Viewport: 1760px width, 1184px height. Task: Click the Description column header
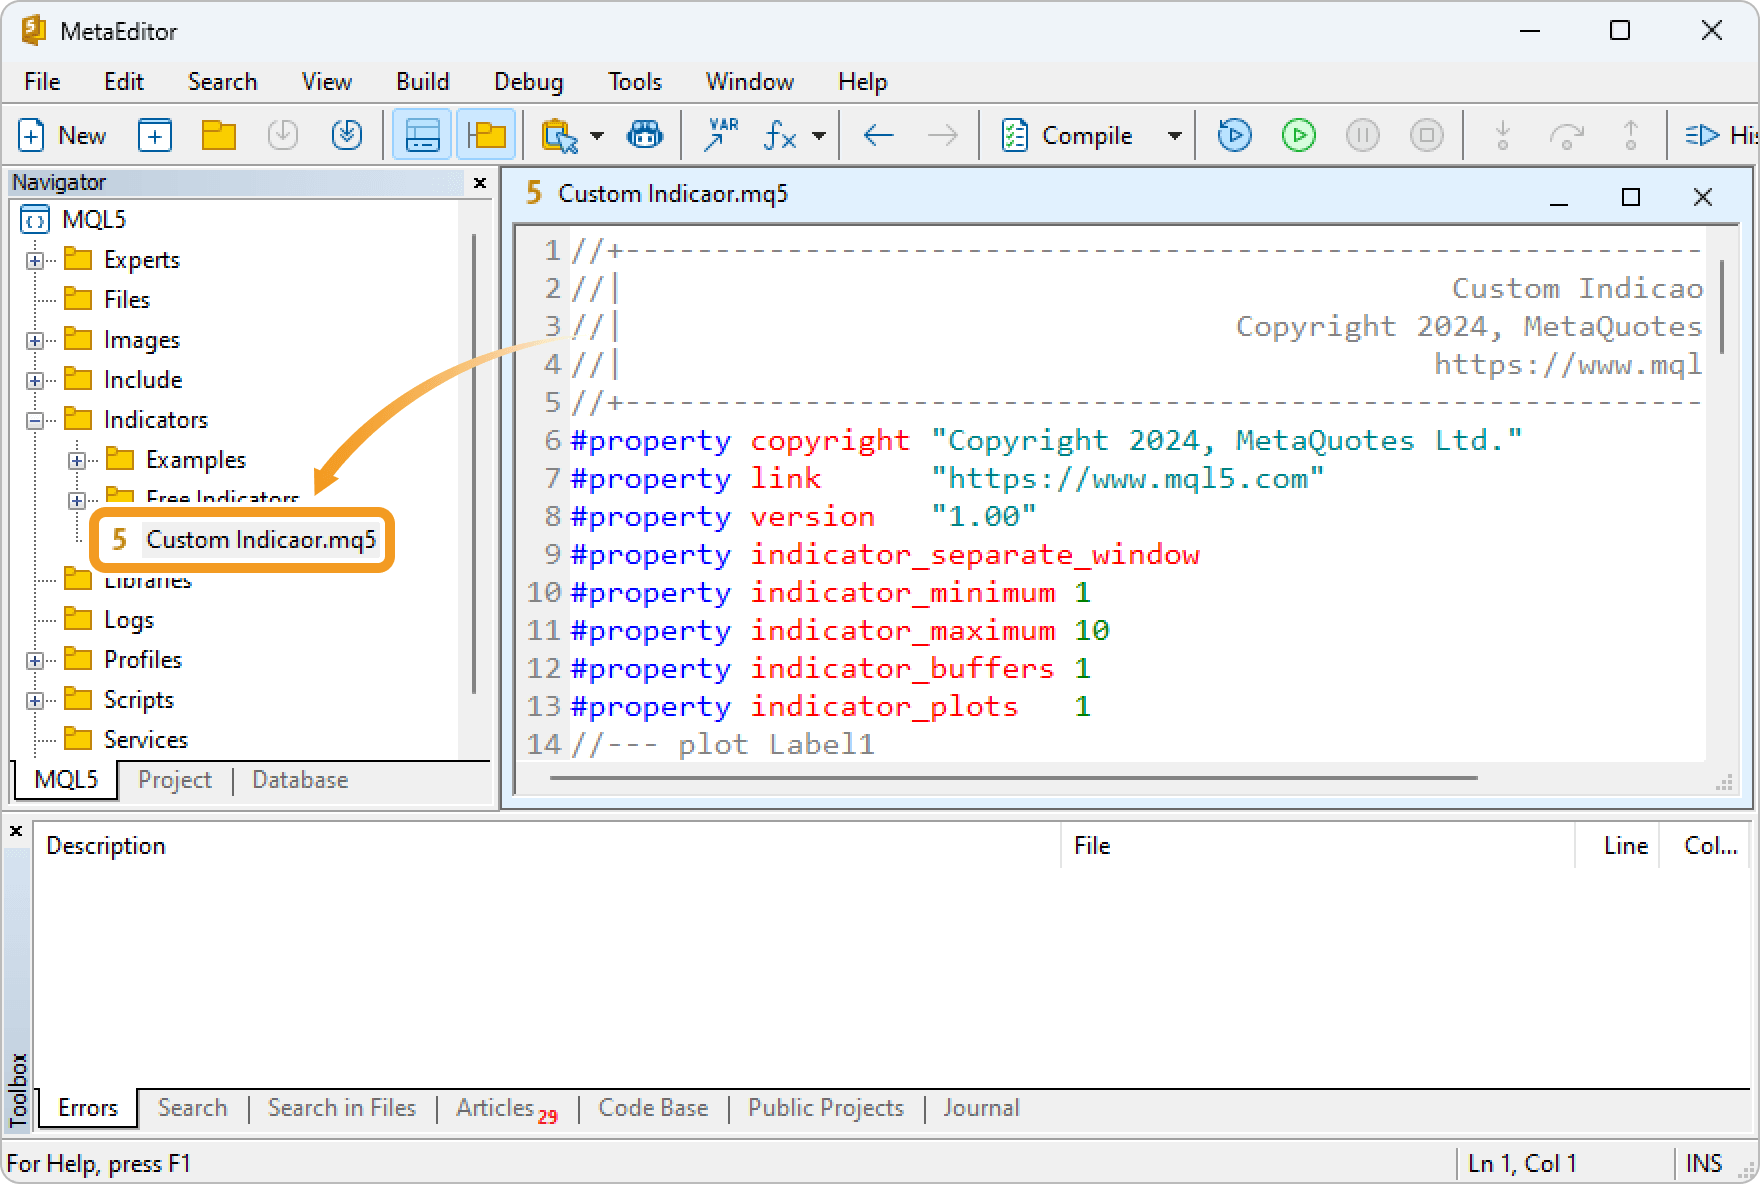click(x=548, y=846)
